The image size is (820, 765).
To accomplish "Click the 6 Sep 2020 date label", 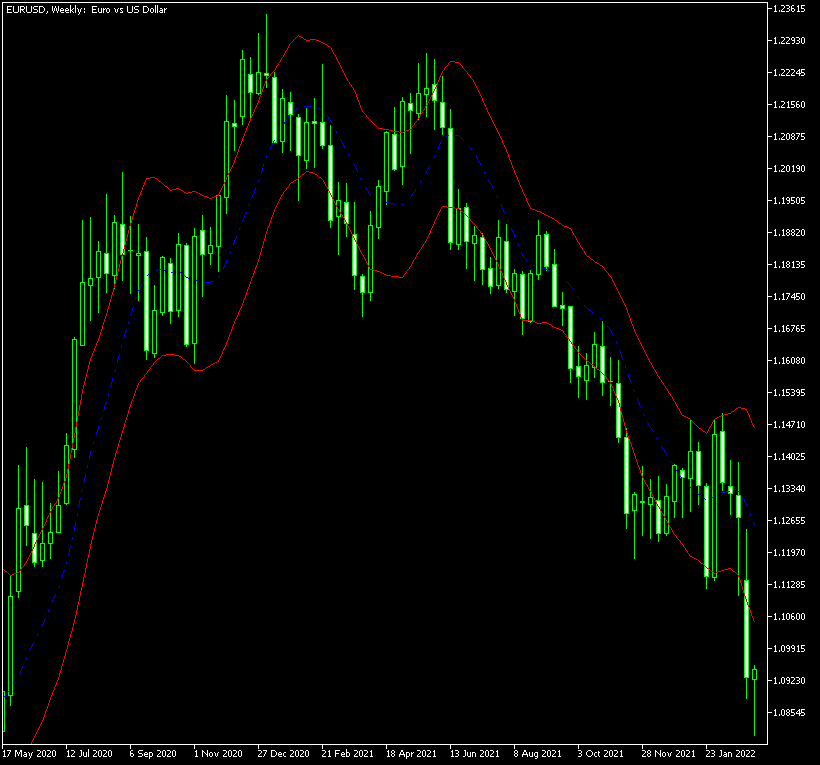I will pos(155,753).
